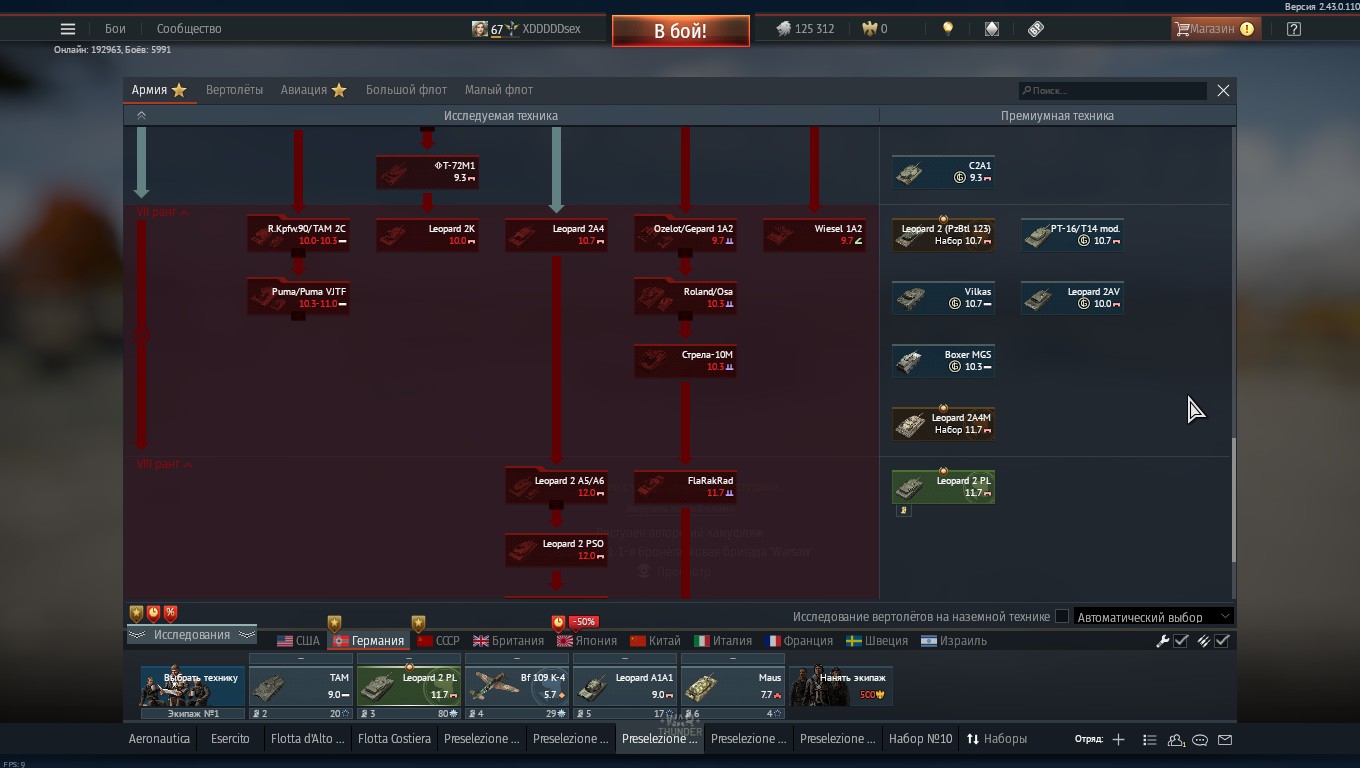Viewport: 1360px width, 768px height.
Task: Switch to the Авиация tab
Action: click(313, 90)
